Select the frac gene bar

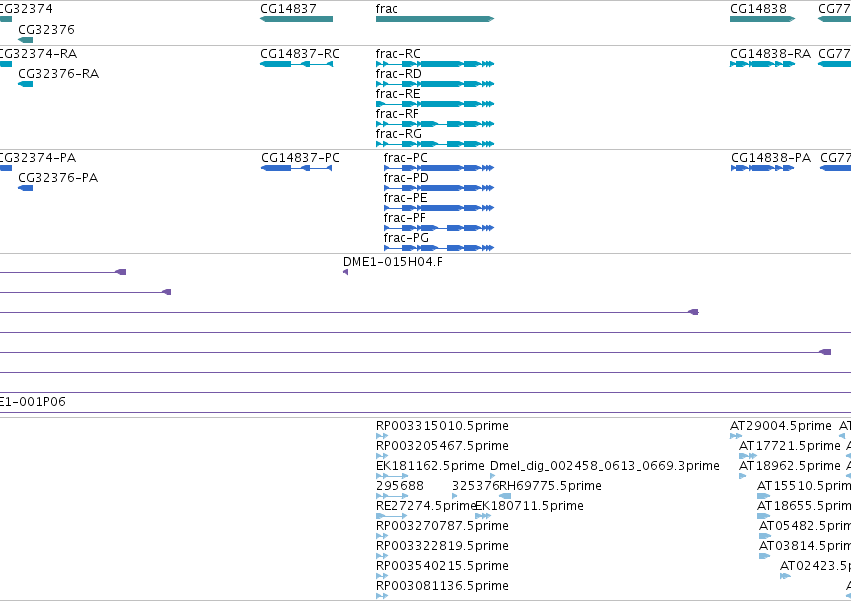[x=435, y=19]
